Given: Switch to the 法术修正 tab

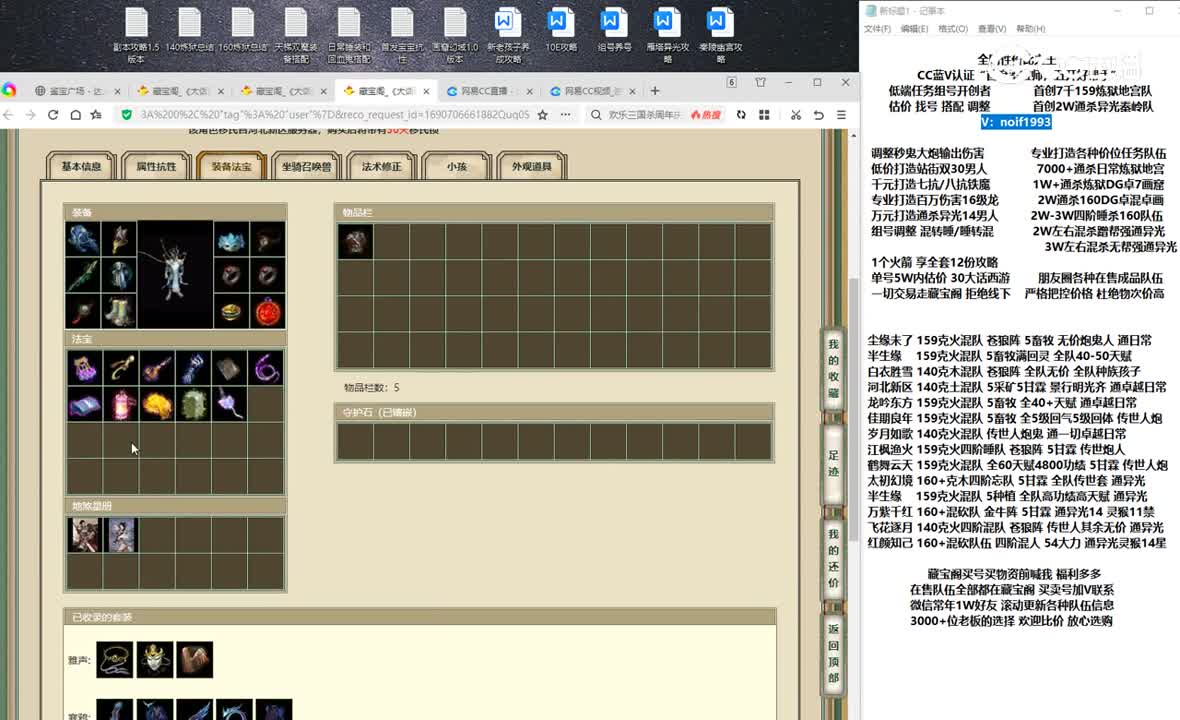Looking at the screenshot, I should point(382,166).
